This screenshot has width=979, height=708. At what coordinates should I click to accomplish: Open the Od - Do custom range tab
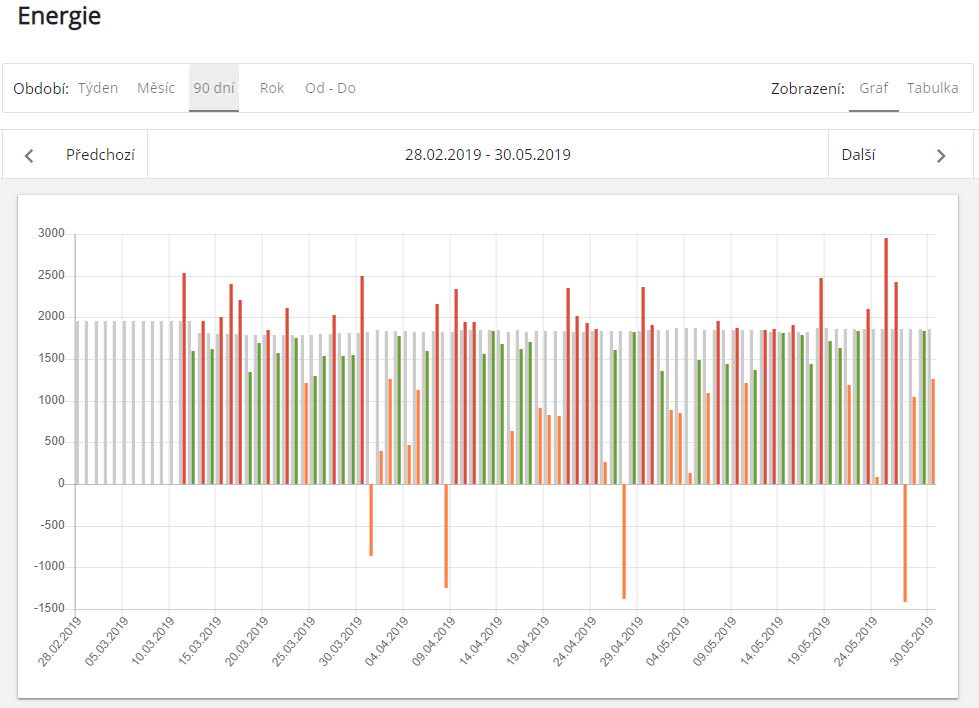tap(330, 88)
